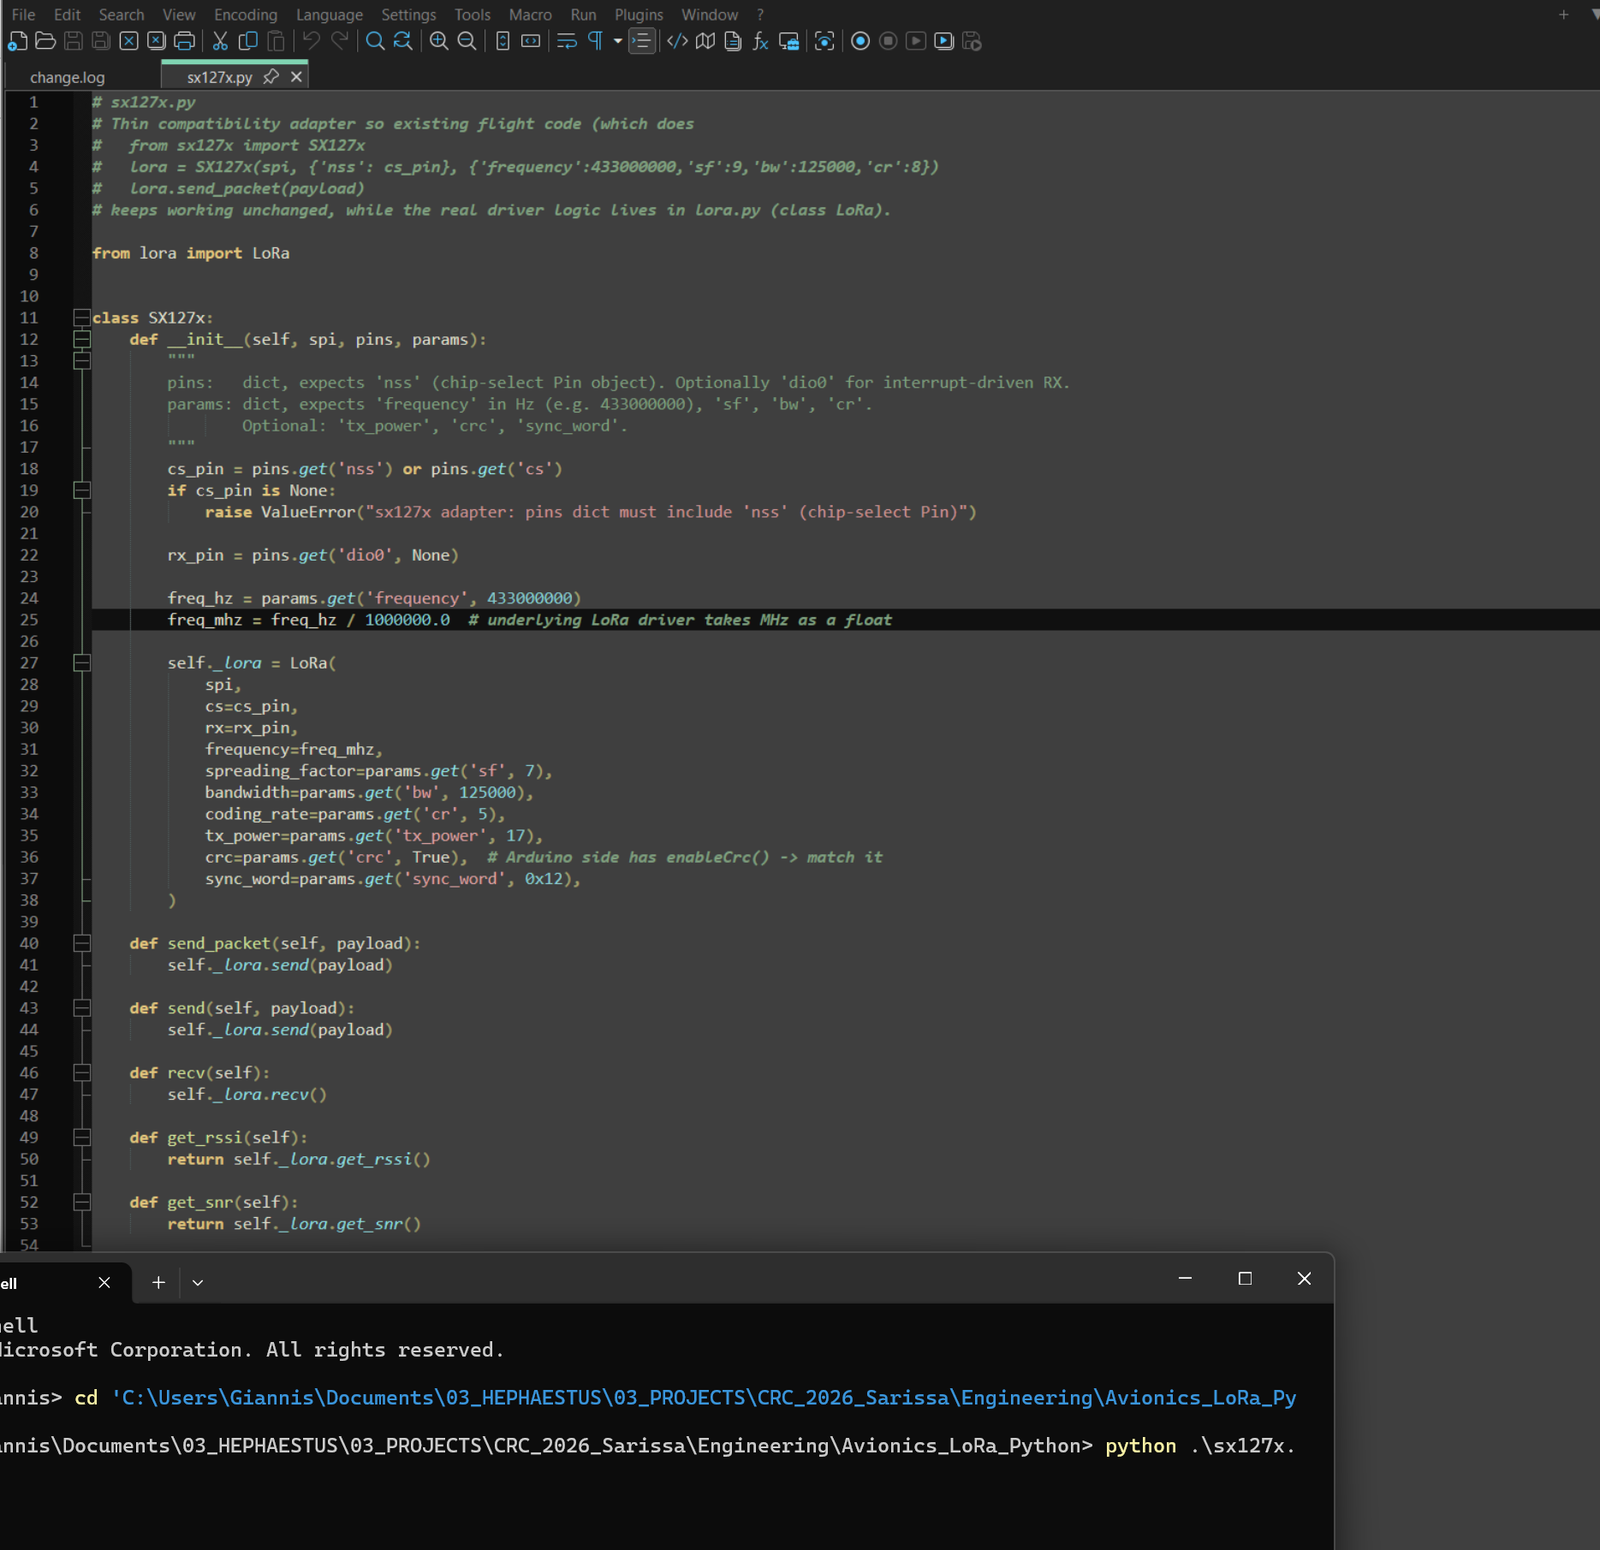Click line number 25 in the margin
Viewport: 1600px width, 1550px height.
pos(29,619)
